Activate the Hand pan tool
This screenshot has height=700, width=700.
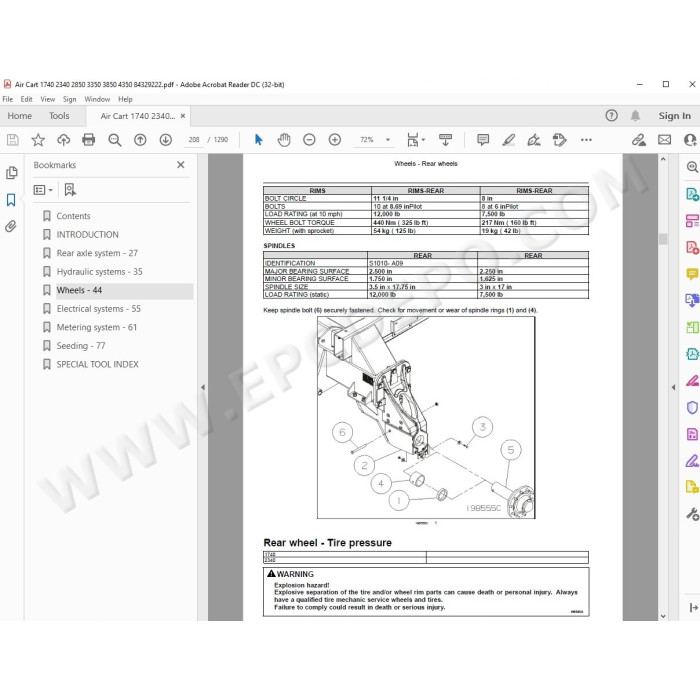tap(284, 140)
